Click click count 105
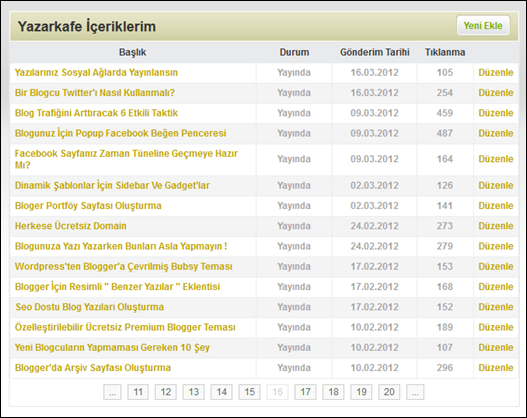 click(445, 73)
